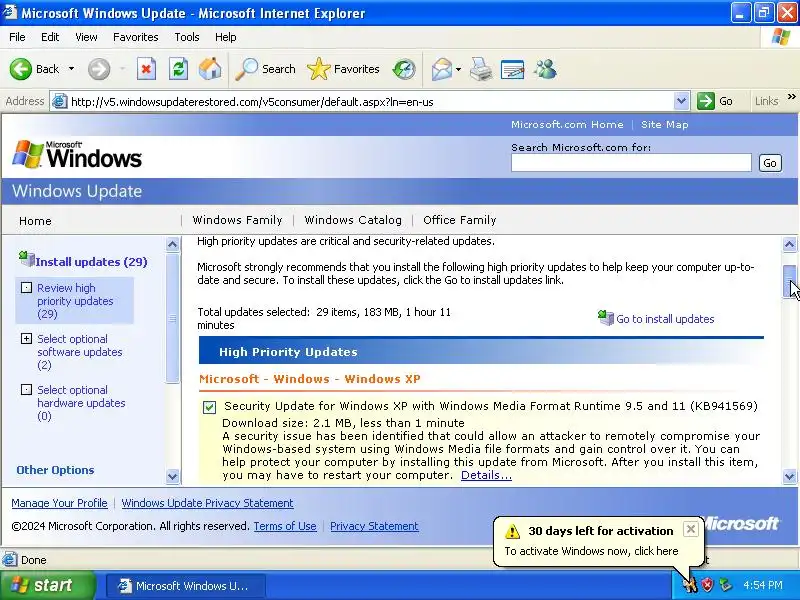Click the address bar URL field
This screenshot has height=600, width=800.
pyautogui.click(x=371, y=102)
